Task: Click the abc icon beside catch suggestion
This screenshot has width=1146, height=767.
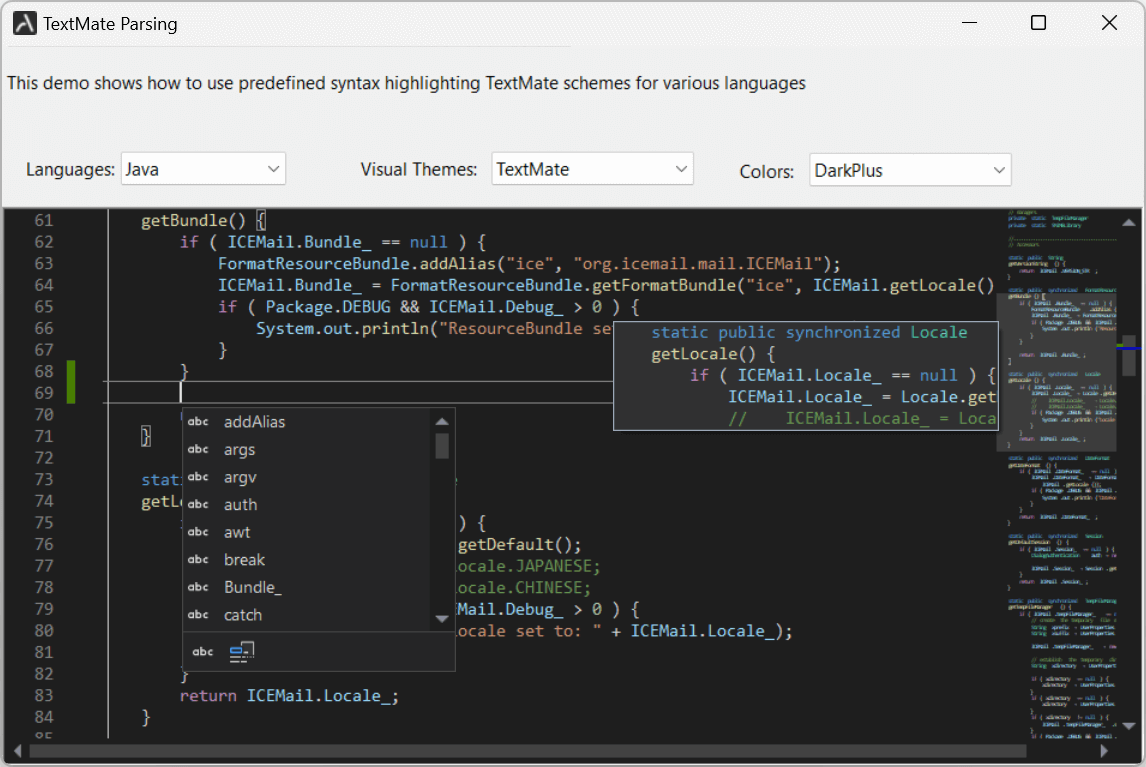Action: (198, 615)
